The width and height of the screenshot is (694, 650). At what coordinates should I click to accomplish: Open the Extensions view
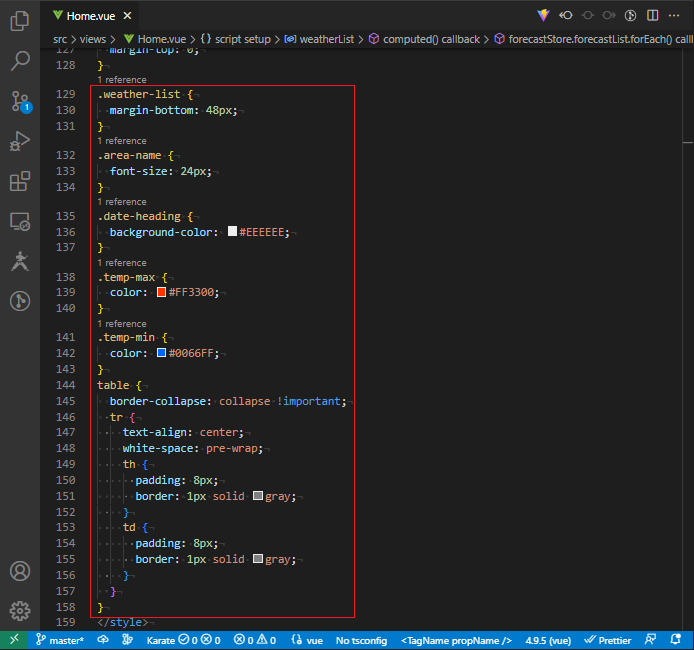20,181
